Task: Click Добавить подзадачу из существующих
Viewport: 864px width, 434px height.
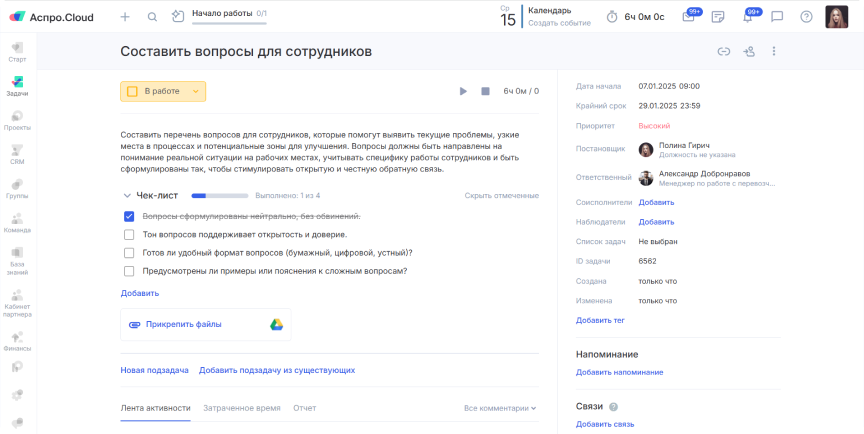Action: click(x=277, y=370)
